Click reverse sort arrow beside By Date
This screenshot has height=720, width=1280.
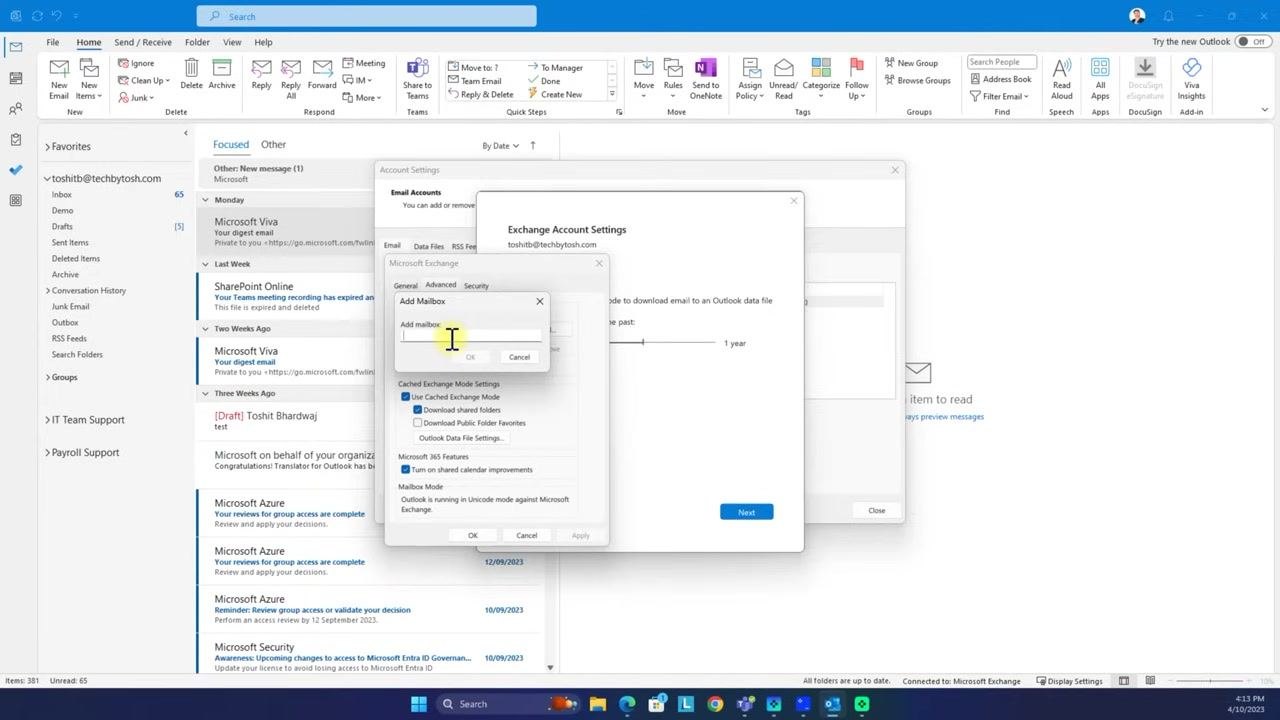tap(533, 145)
